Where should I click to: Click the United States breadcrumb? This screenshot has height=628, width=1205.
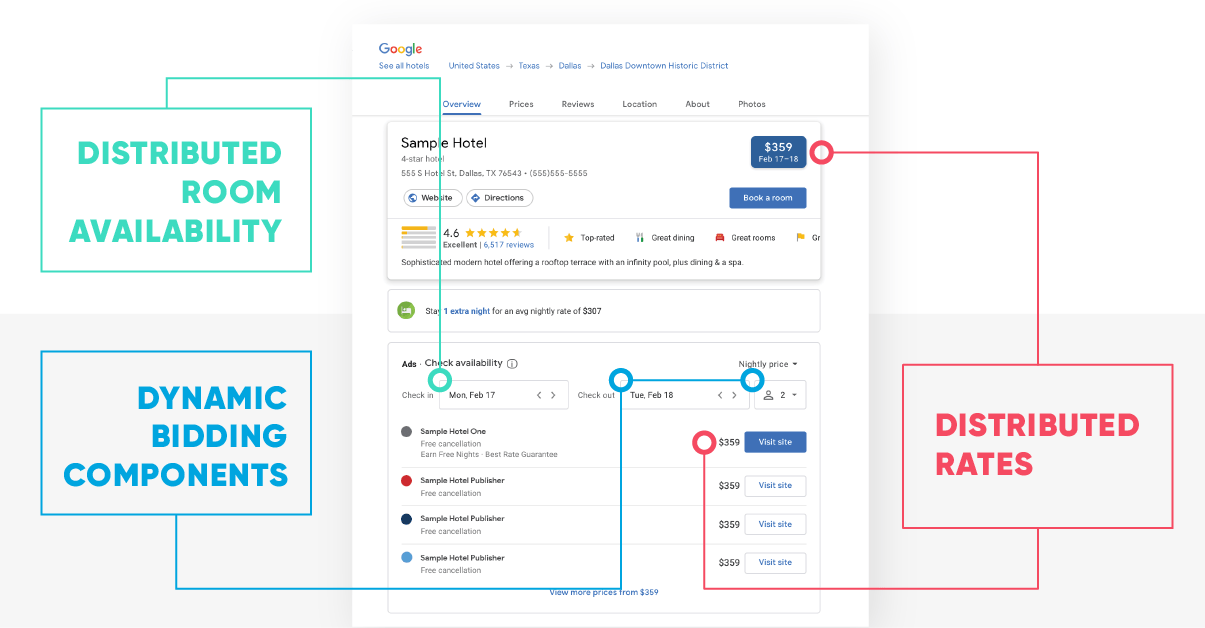(474, 66)
